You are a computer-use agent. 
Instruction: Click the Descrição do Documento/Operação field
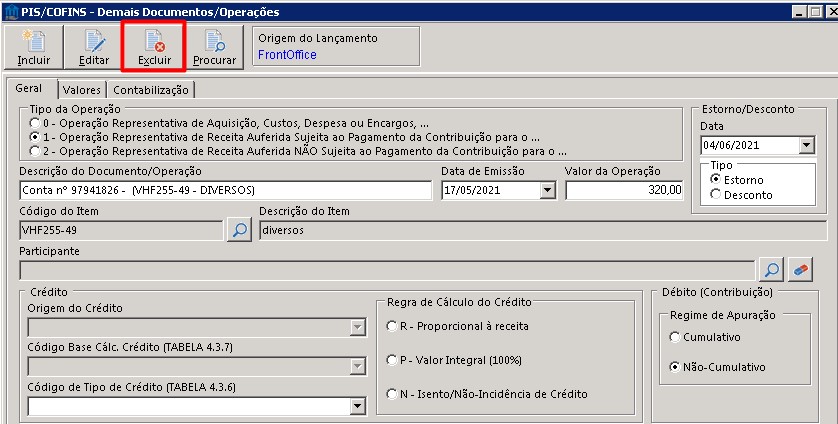pos(225,190)
